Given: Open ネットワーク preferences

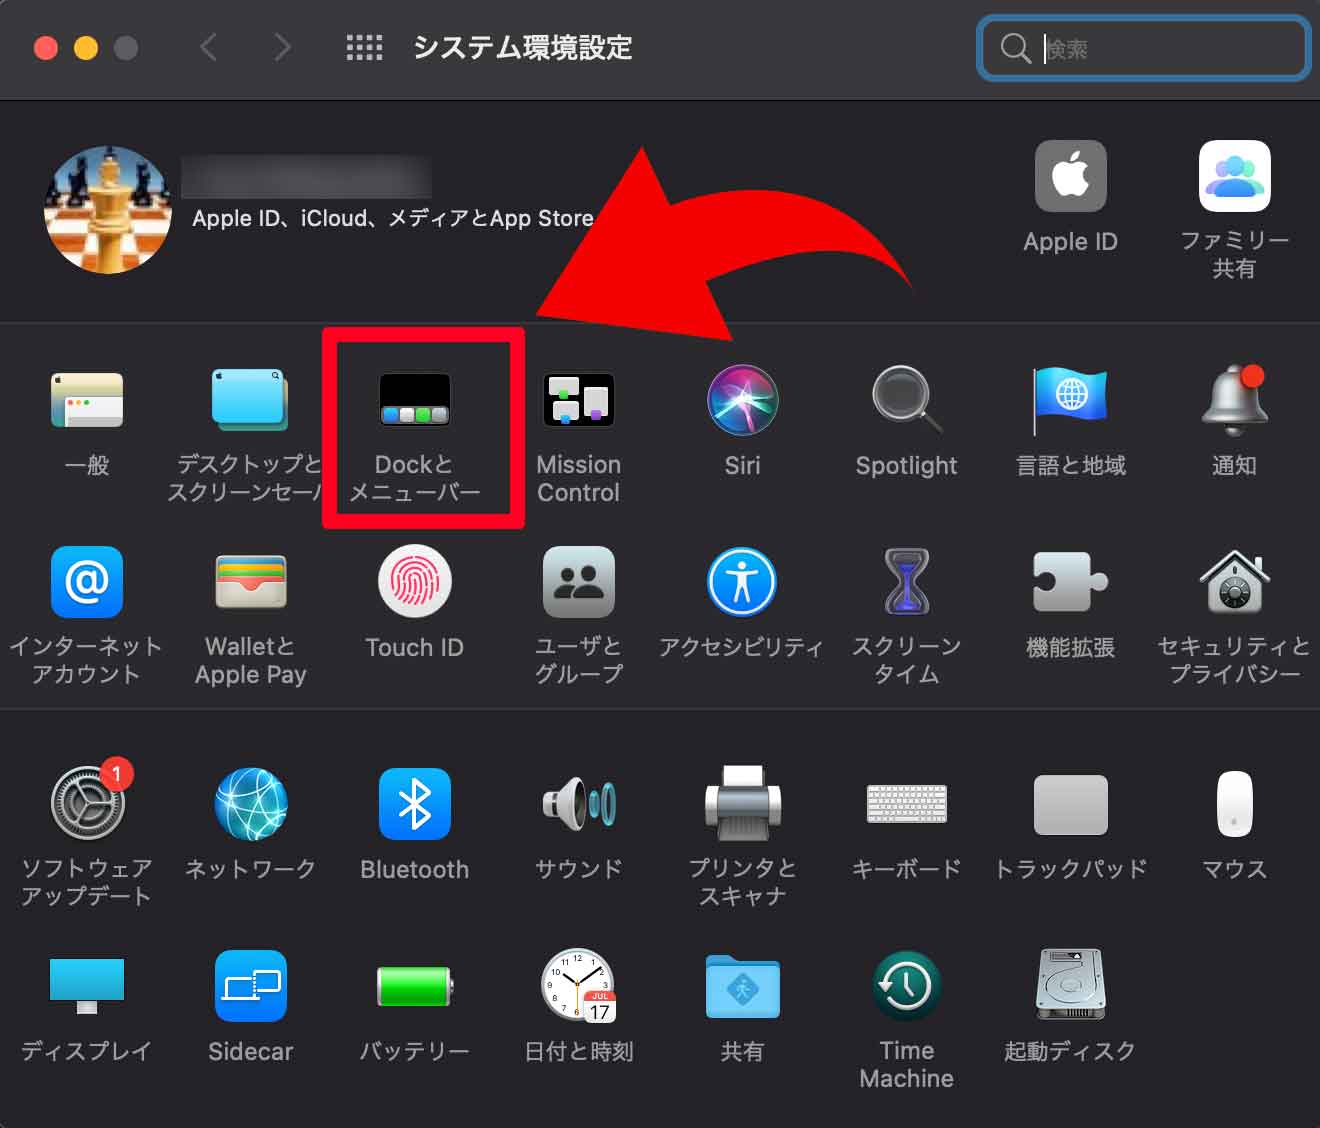Looking at the screenshot, I should [251, 804].
